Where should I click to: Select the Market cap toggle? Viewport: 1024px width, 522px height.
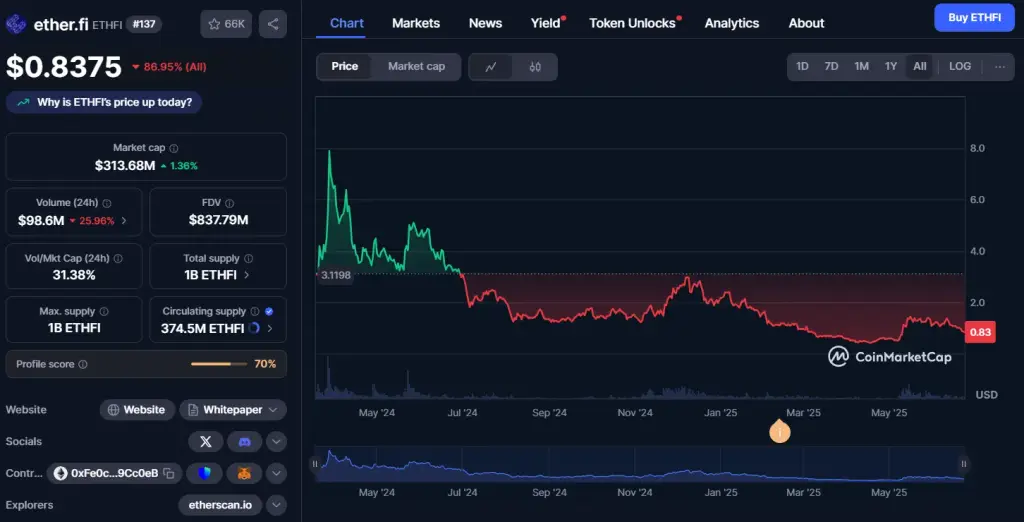tap(417, 67)
